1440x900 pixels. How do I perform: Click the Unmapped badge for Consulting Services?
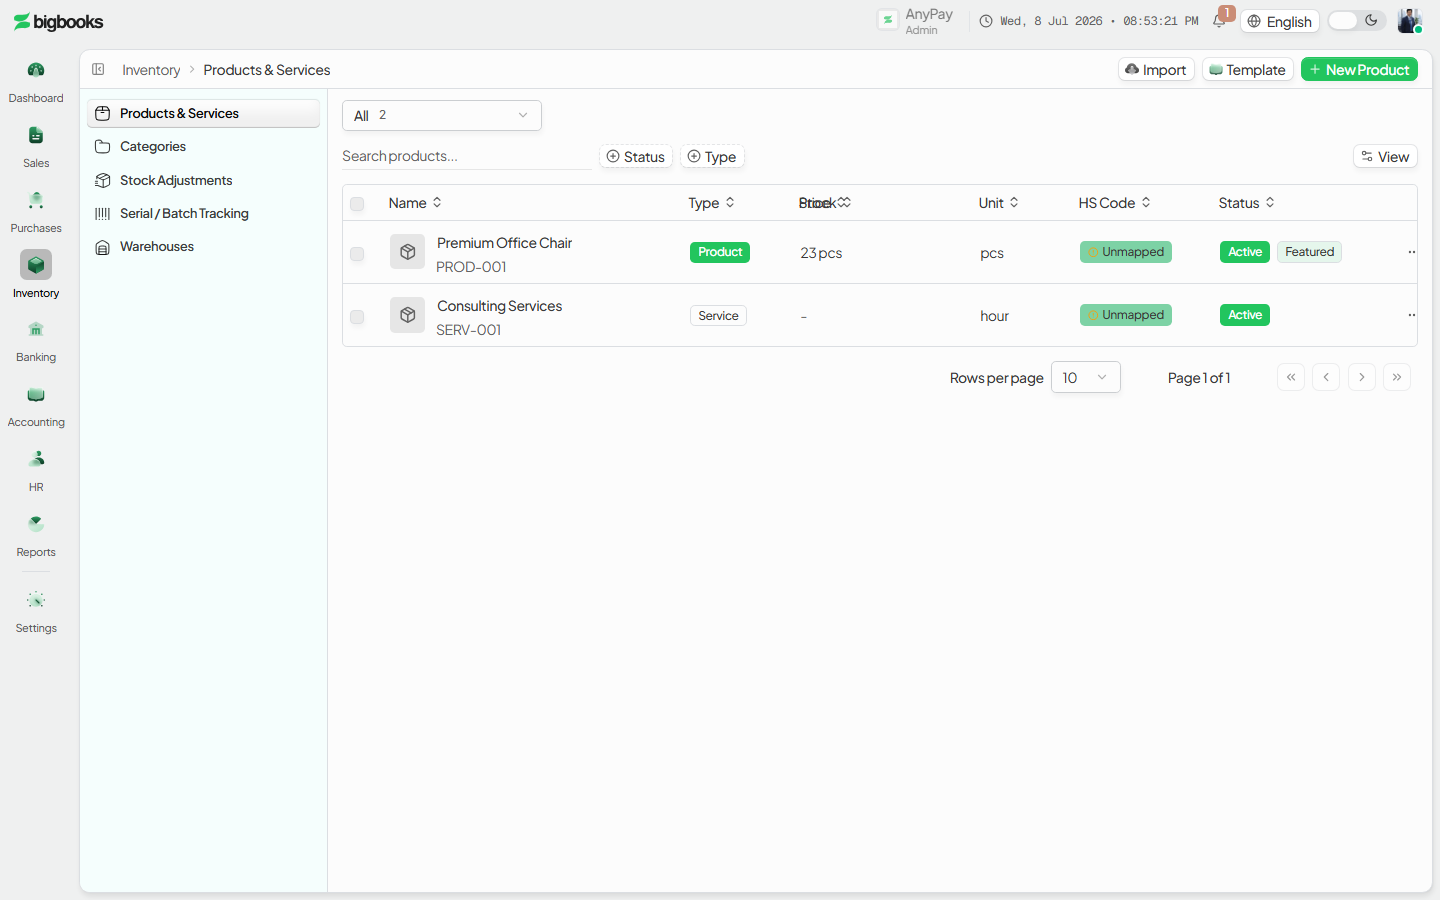coord(1125,315)
